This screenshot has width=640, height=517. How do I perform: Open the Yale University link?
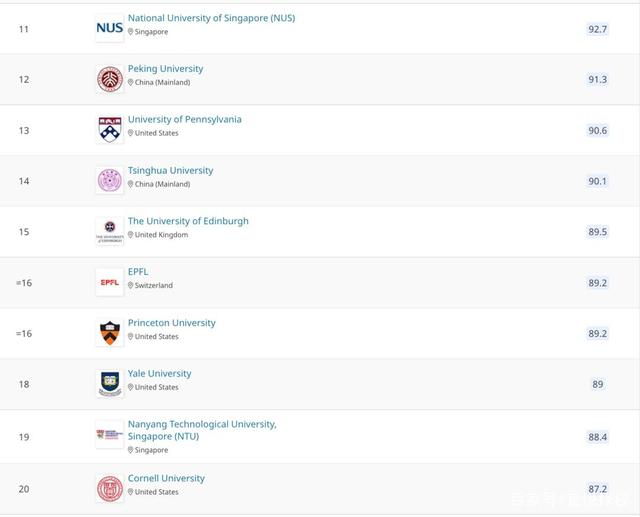159,373
